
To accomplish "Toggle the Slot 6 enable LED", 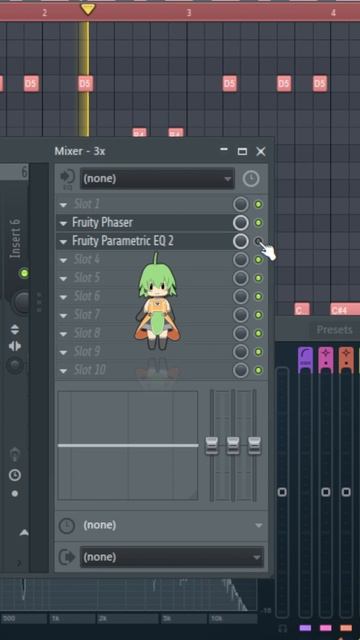I will (x=258, y=297).
